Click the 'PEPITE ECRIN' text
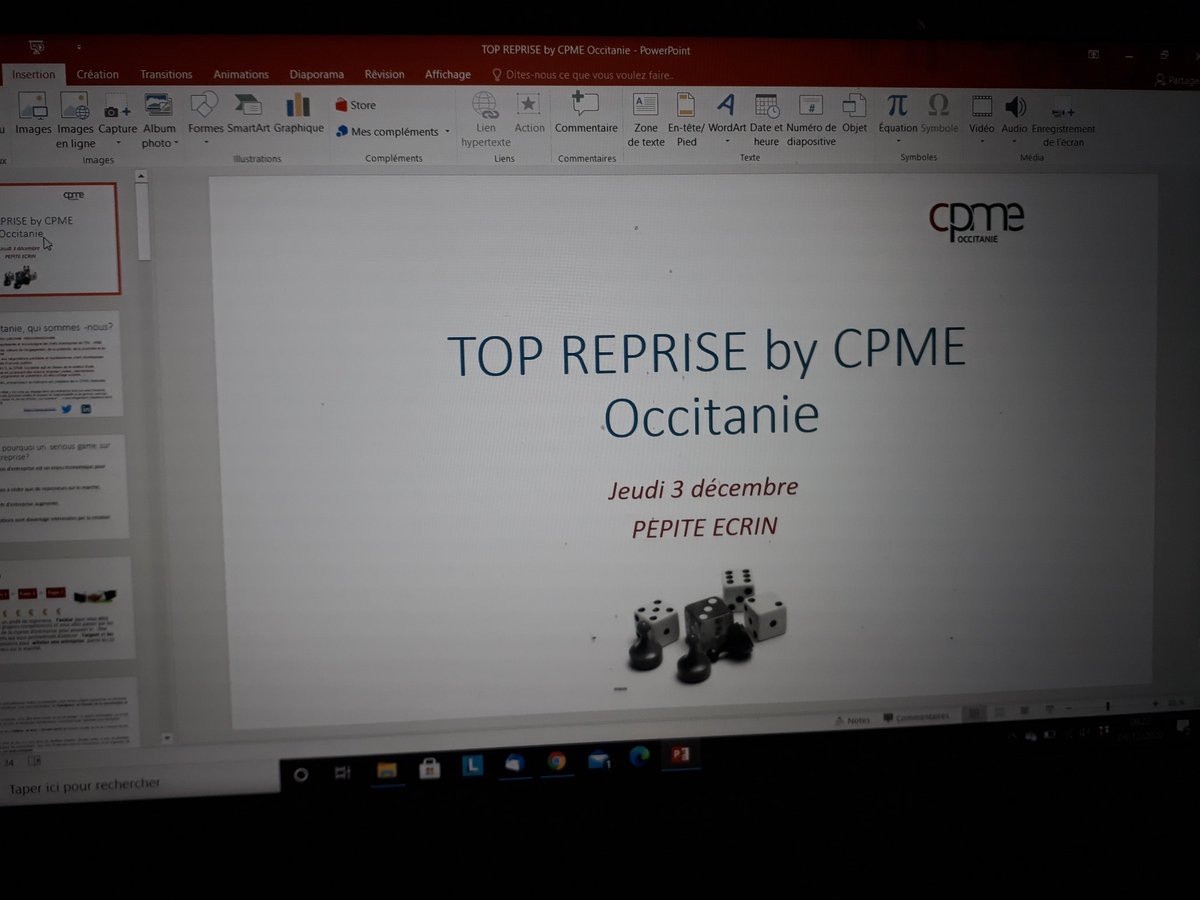1200x900 pixels. 704,527
